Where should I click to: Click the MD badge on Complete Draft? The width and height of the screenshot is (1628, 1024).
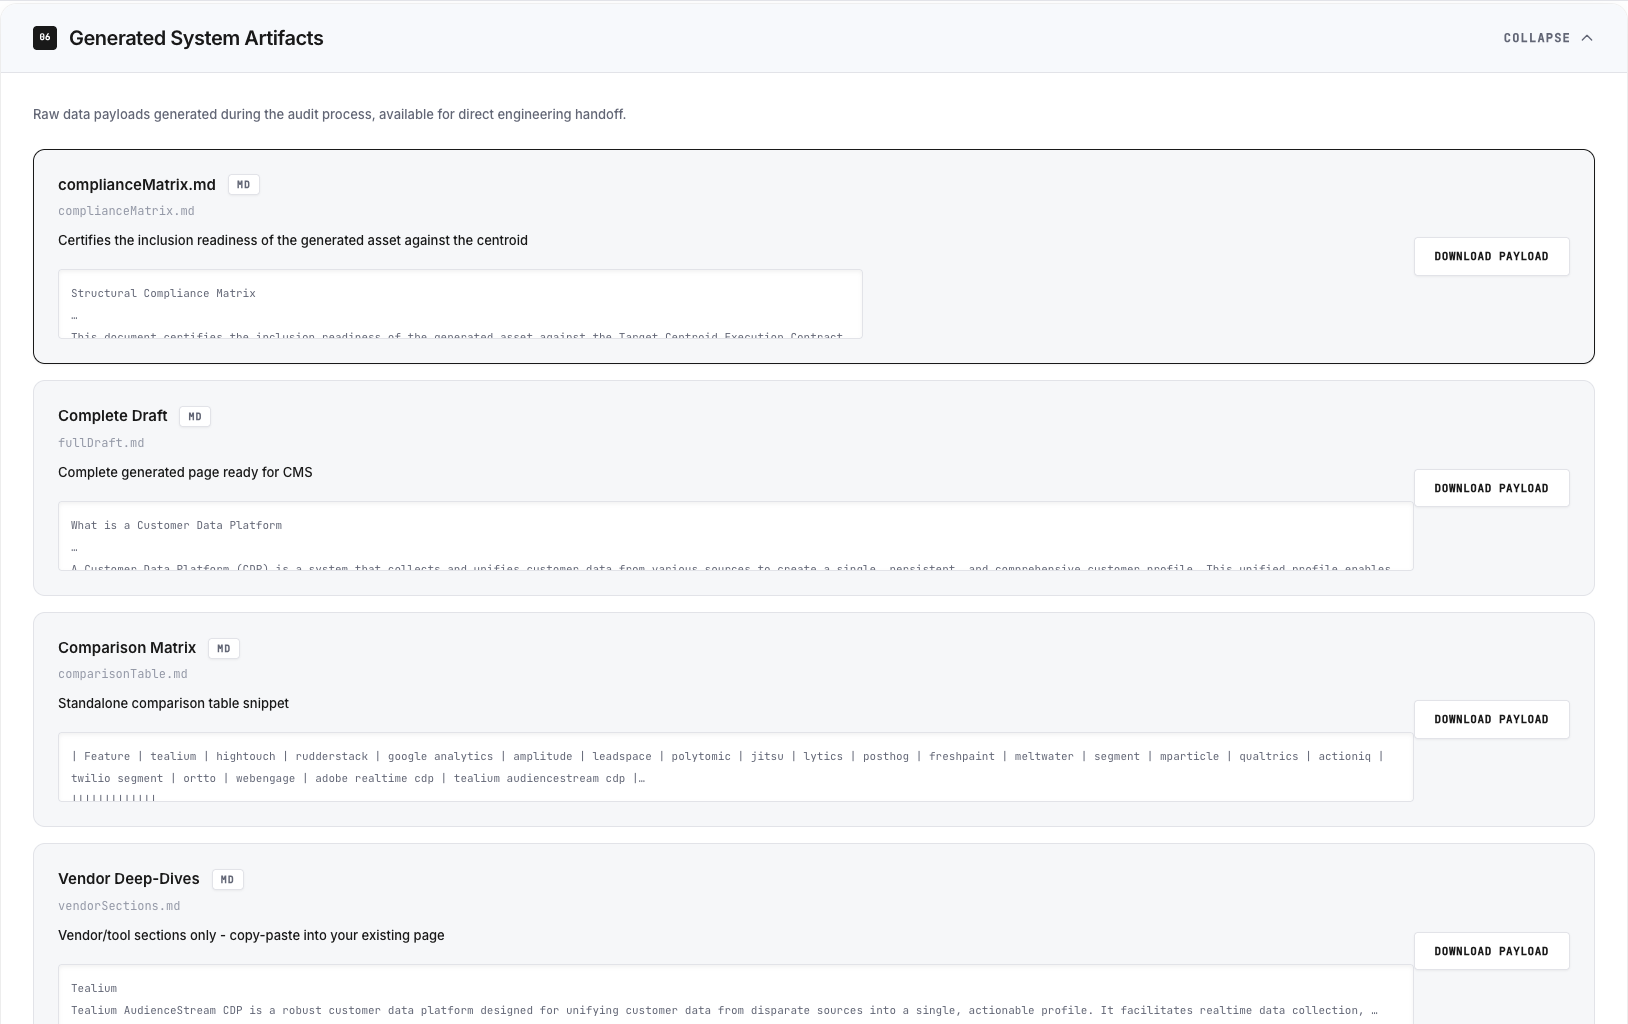[195, 416]
